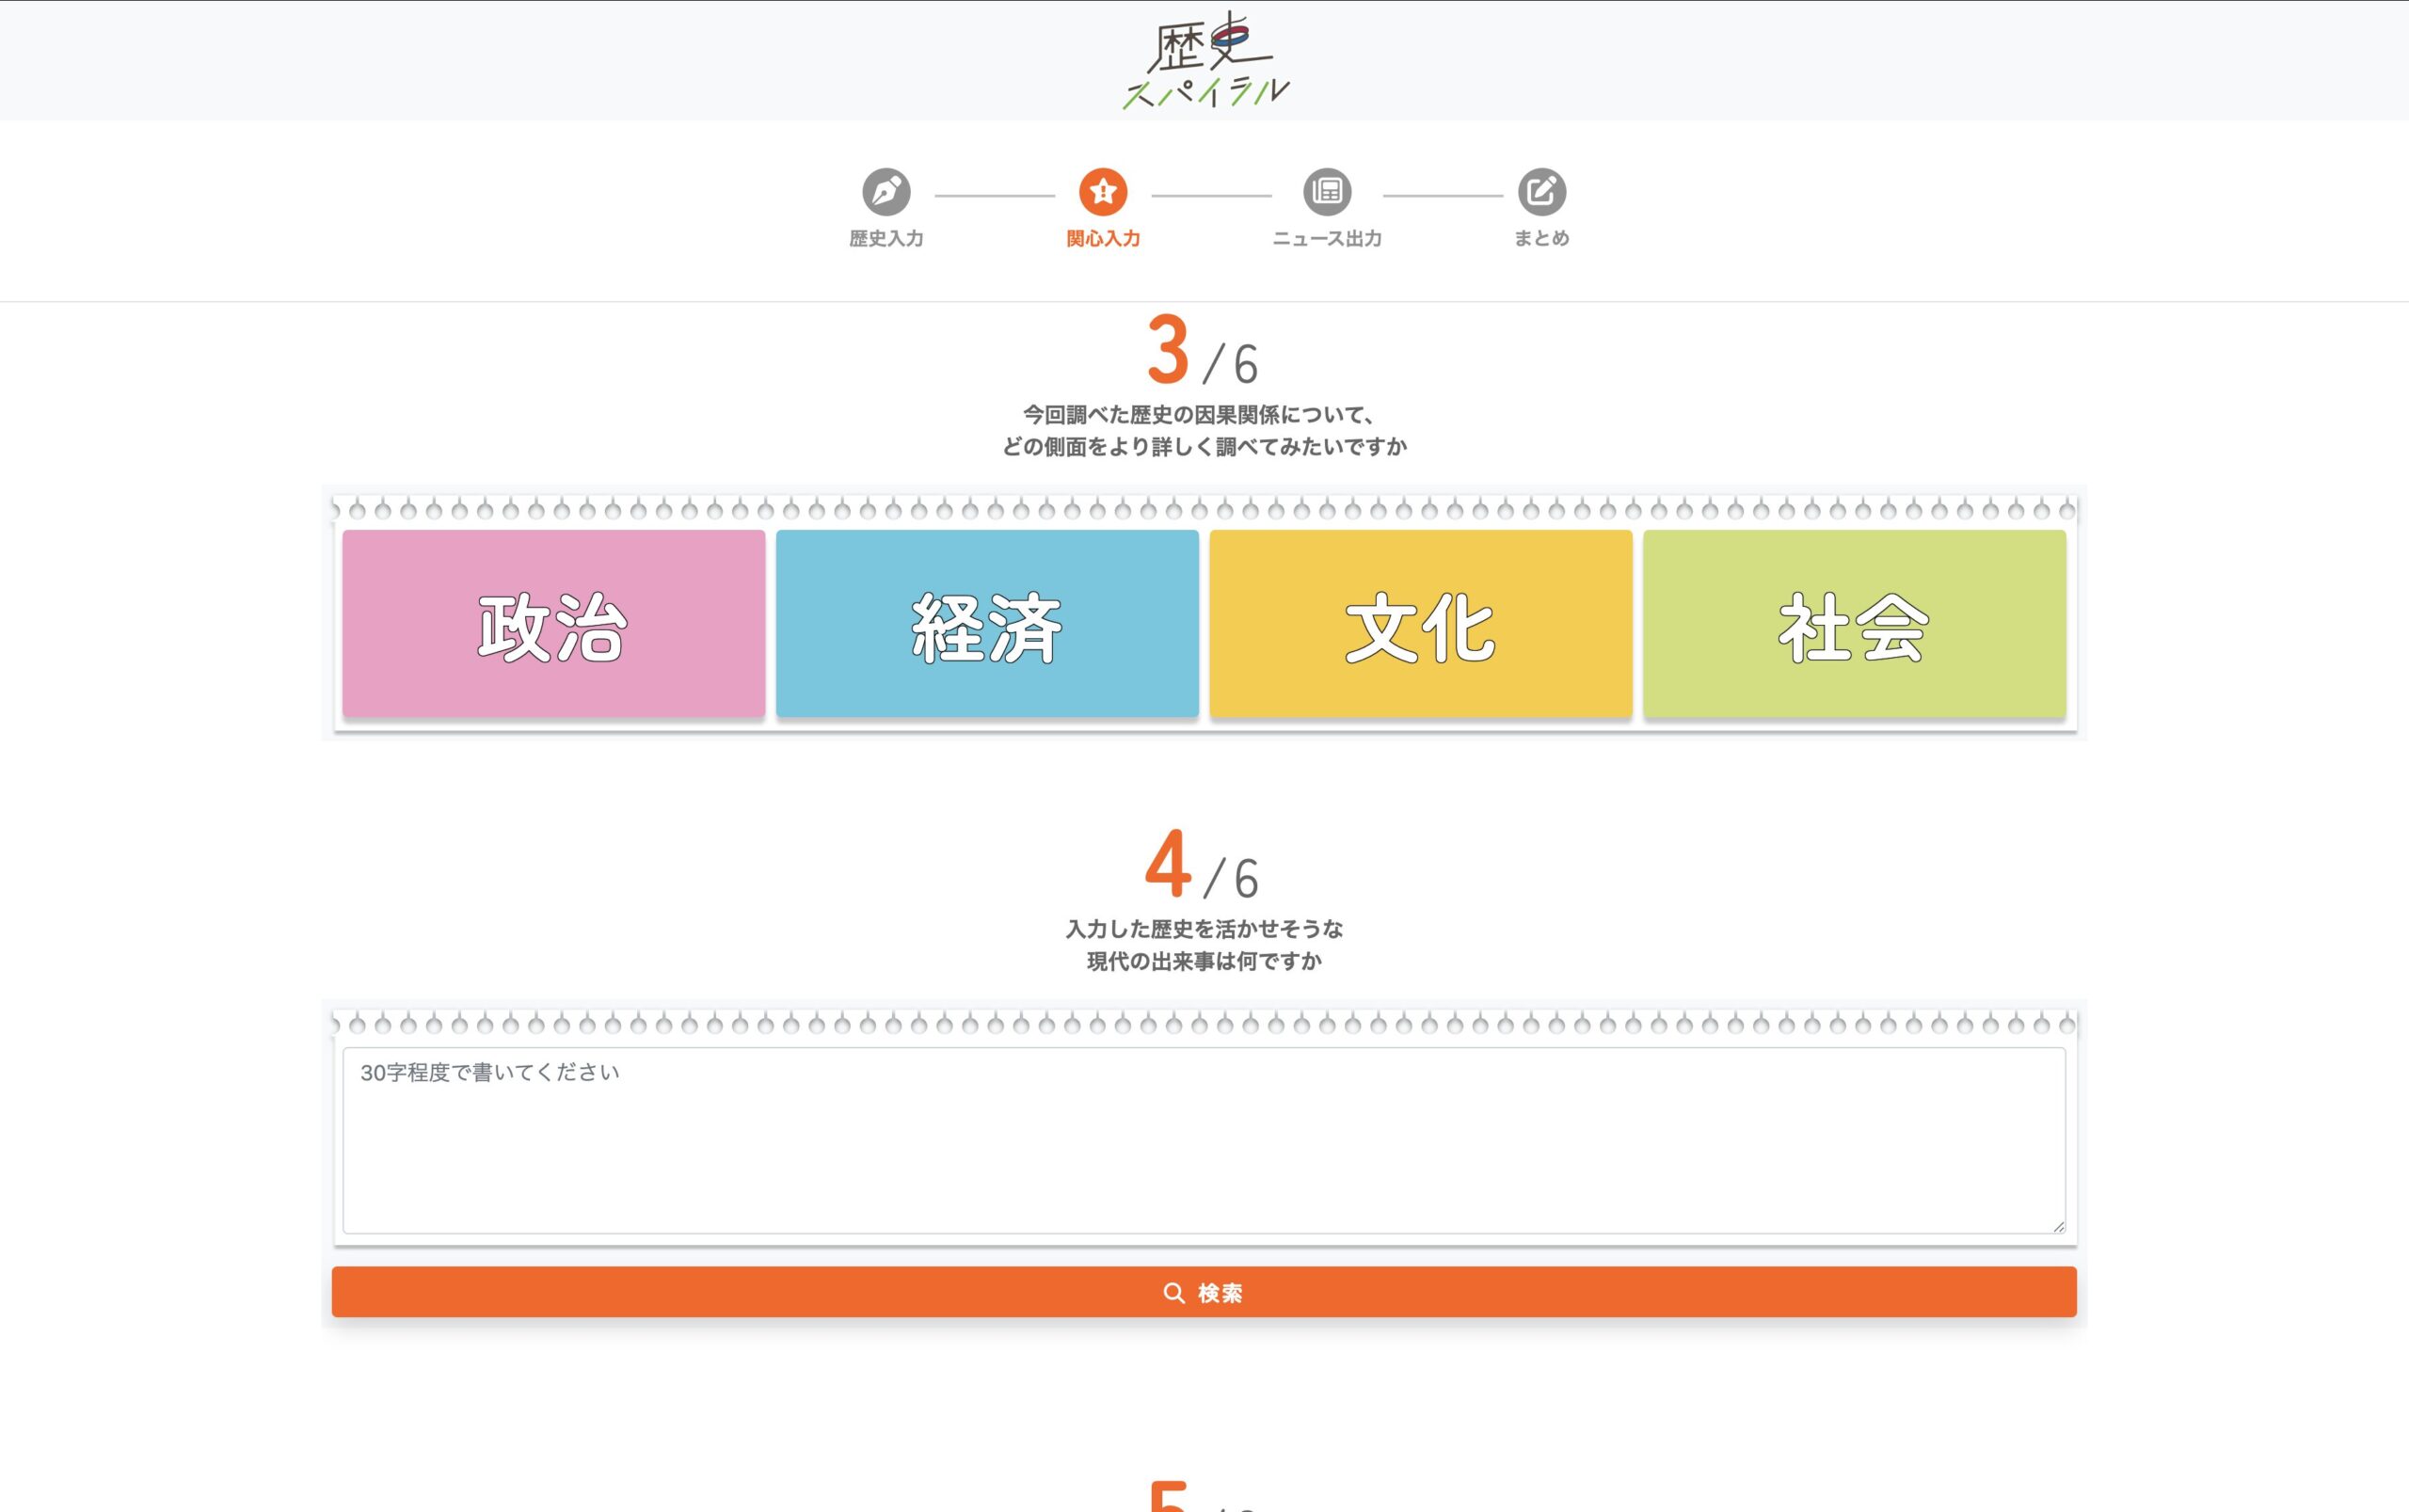This screenshot has height=1512, width=2409.
Task: Focus the 30字程度で書いてください text area
Action: 1204,1140
